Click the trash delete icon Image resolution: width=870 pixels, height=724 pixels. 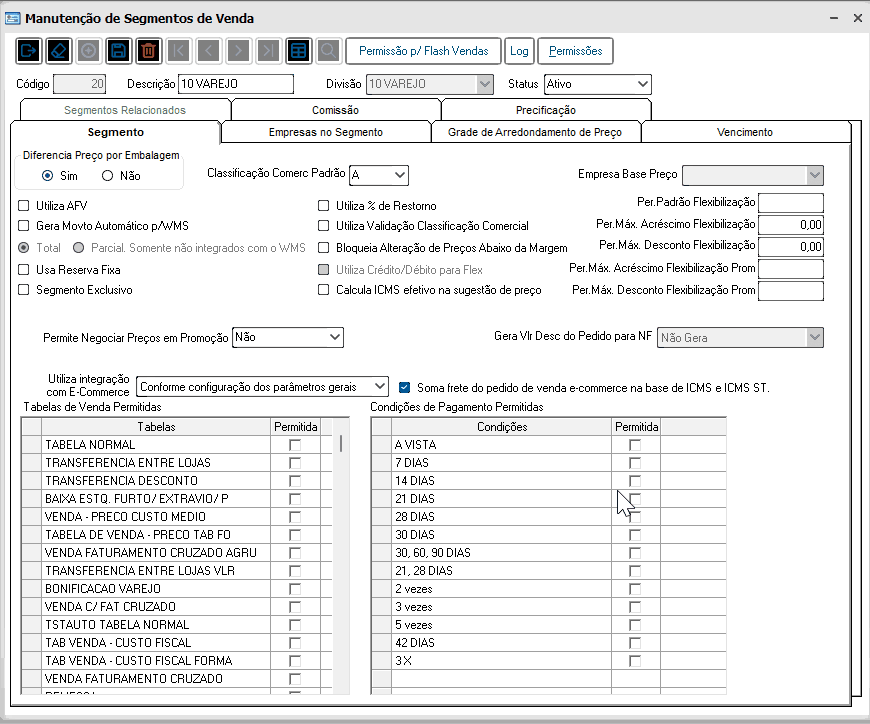click(148, 51)
